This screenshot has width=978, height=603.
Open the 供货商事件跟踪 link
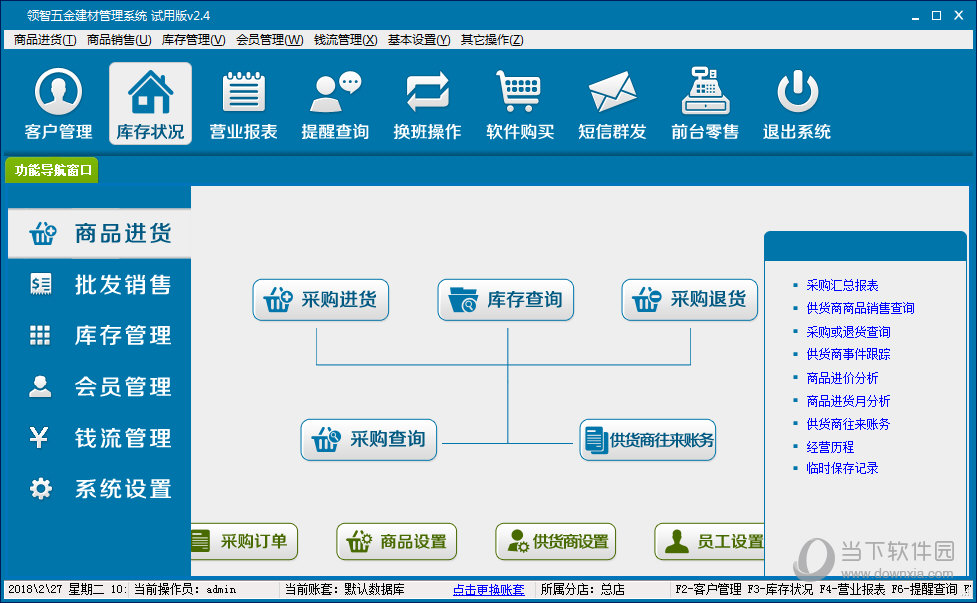(848, 354)
